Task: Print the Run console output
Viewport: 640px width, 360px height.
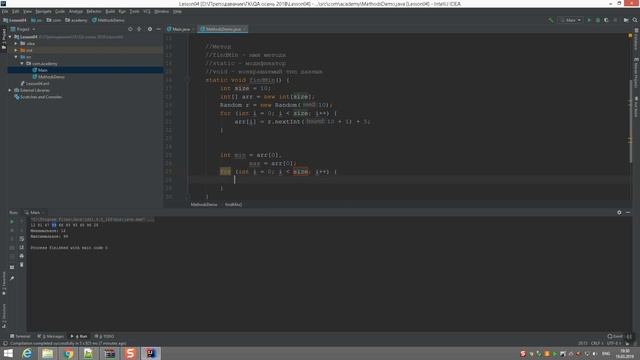Action: [22, 256]
